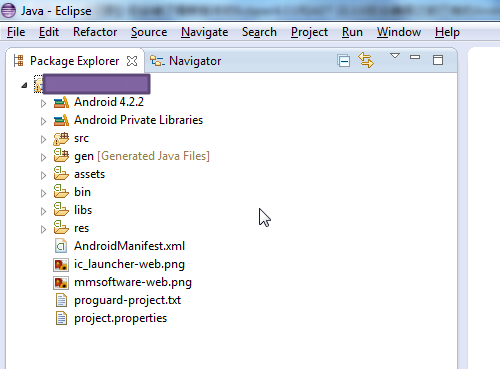Expand the assets folder
Viewport: 500px width, 369px height.
pos(43,175)
